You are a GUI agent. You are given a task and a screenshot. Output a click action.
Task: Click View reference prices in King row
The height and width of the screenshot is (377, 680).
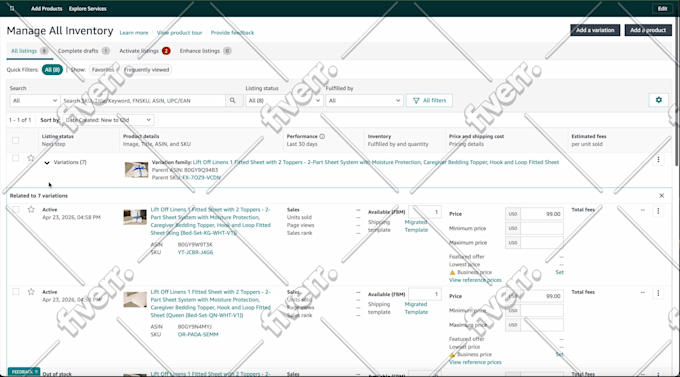(475, 280)
